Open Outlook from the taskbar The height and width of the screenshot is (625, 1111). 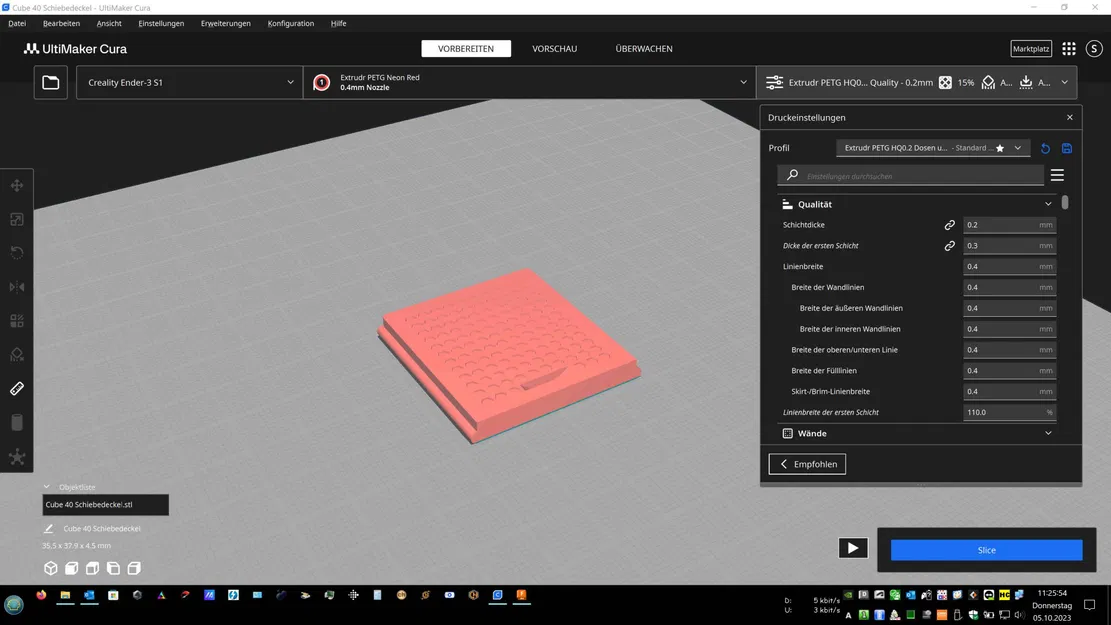89,595
